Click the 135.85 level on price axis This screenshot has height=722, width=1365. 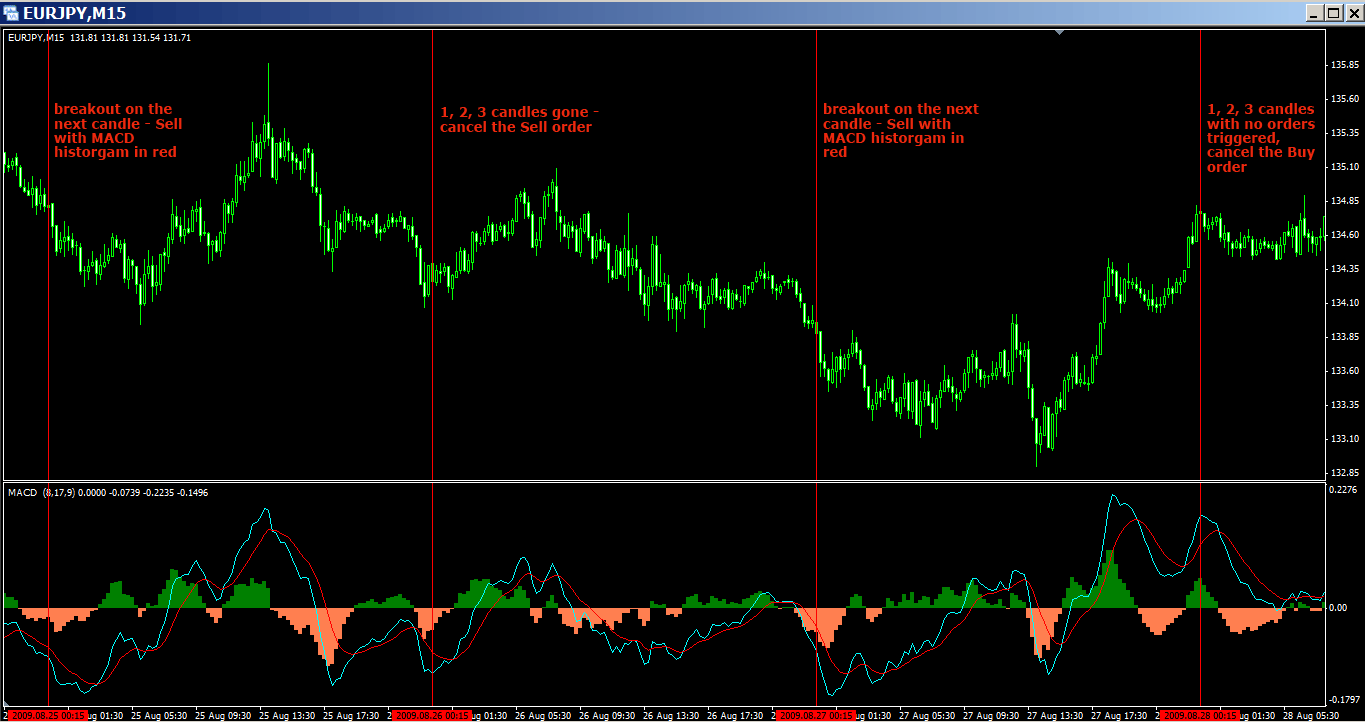pos(1345,65)
